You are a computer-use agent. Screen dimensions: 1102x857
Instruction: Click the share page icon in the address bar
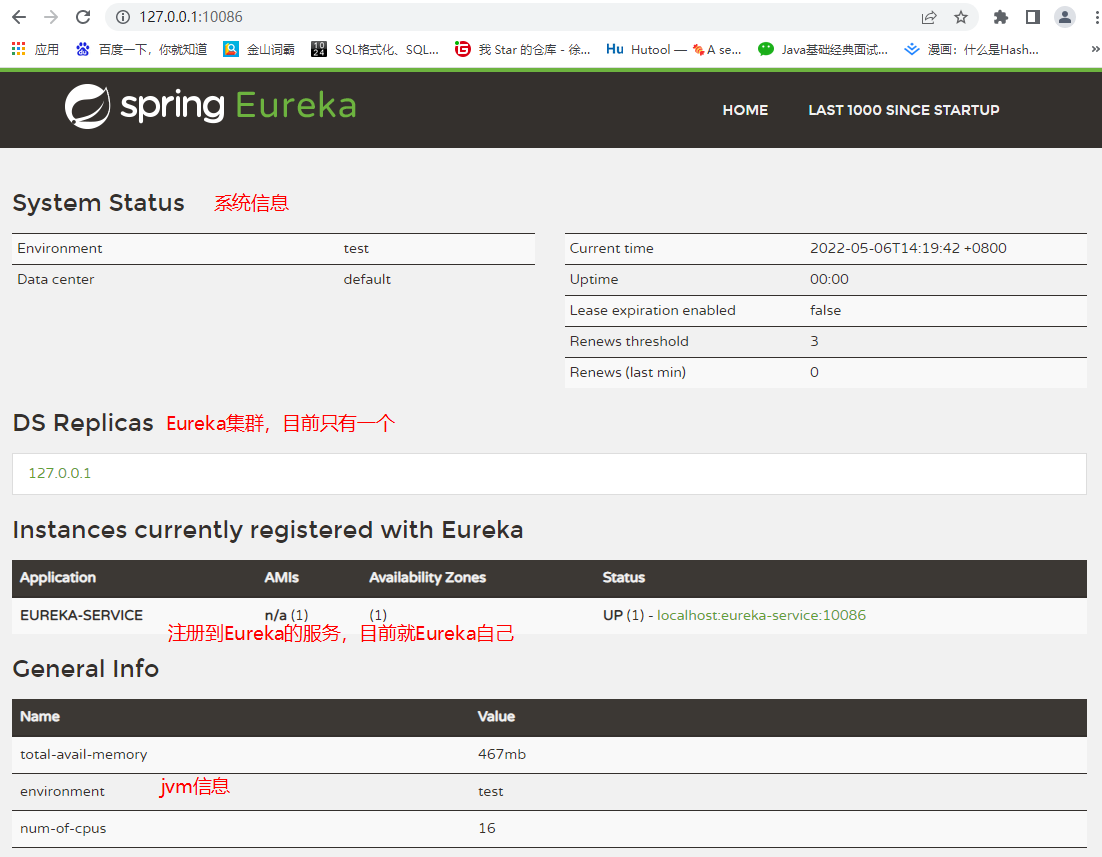(929, 17)
